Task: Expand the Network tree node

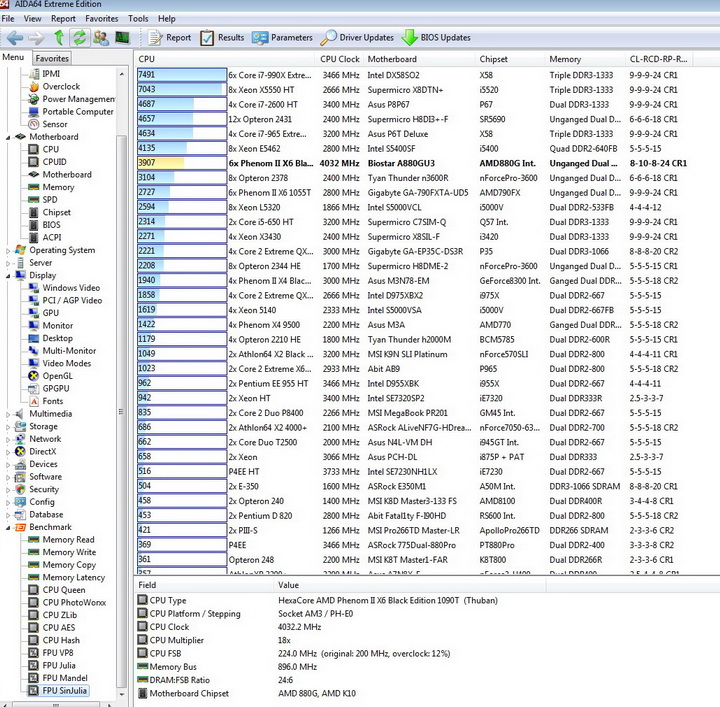Action: tap(8, 439)
